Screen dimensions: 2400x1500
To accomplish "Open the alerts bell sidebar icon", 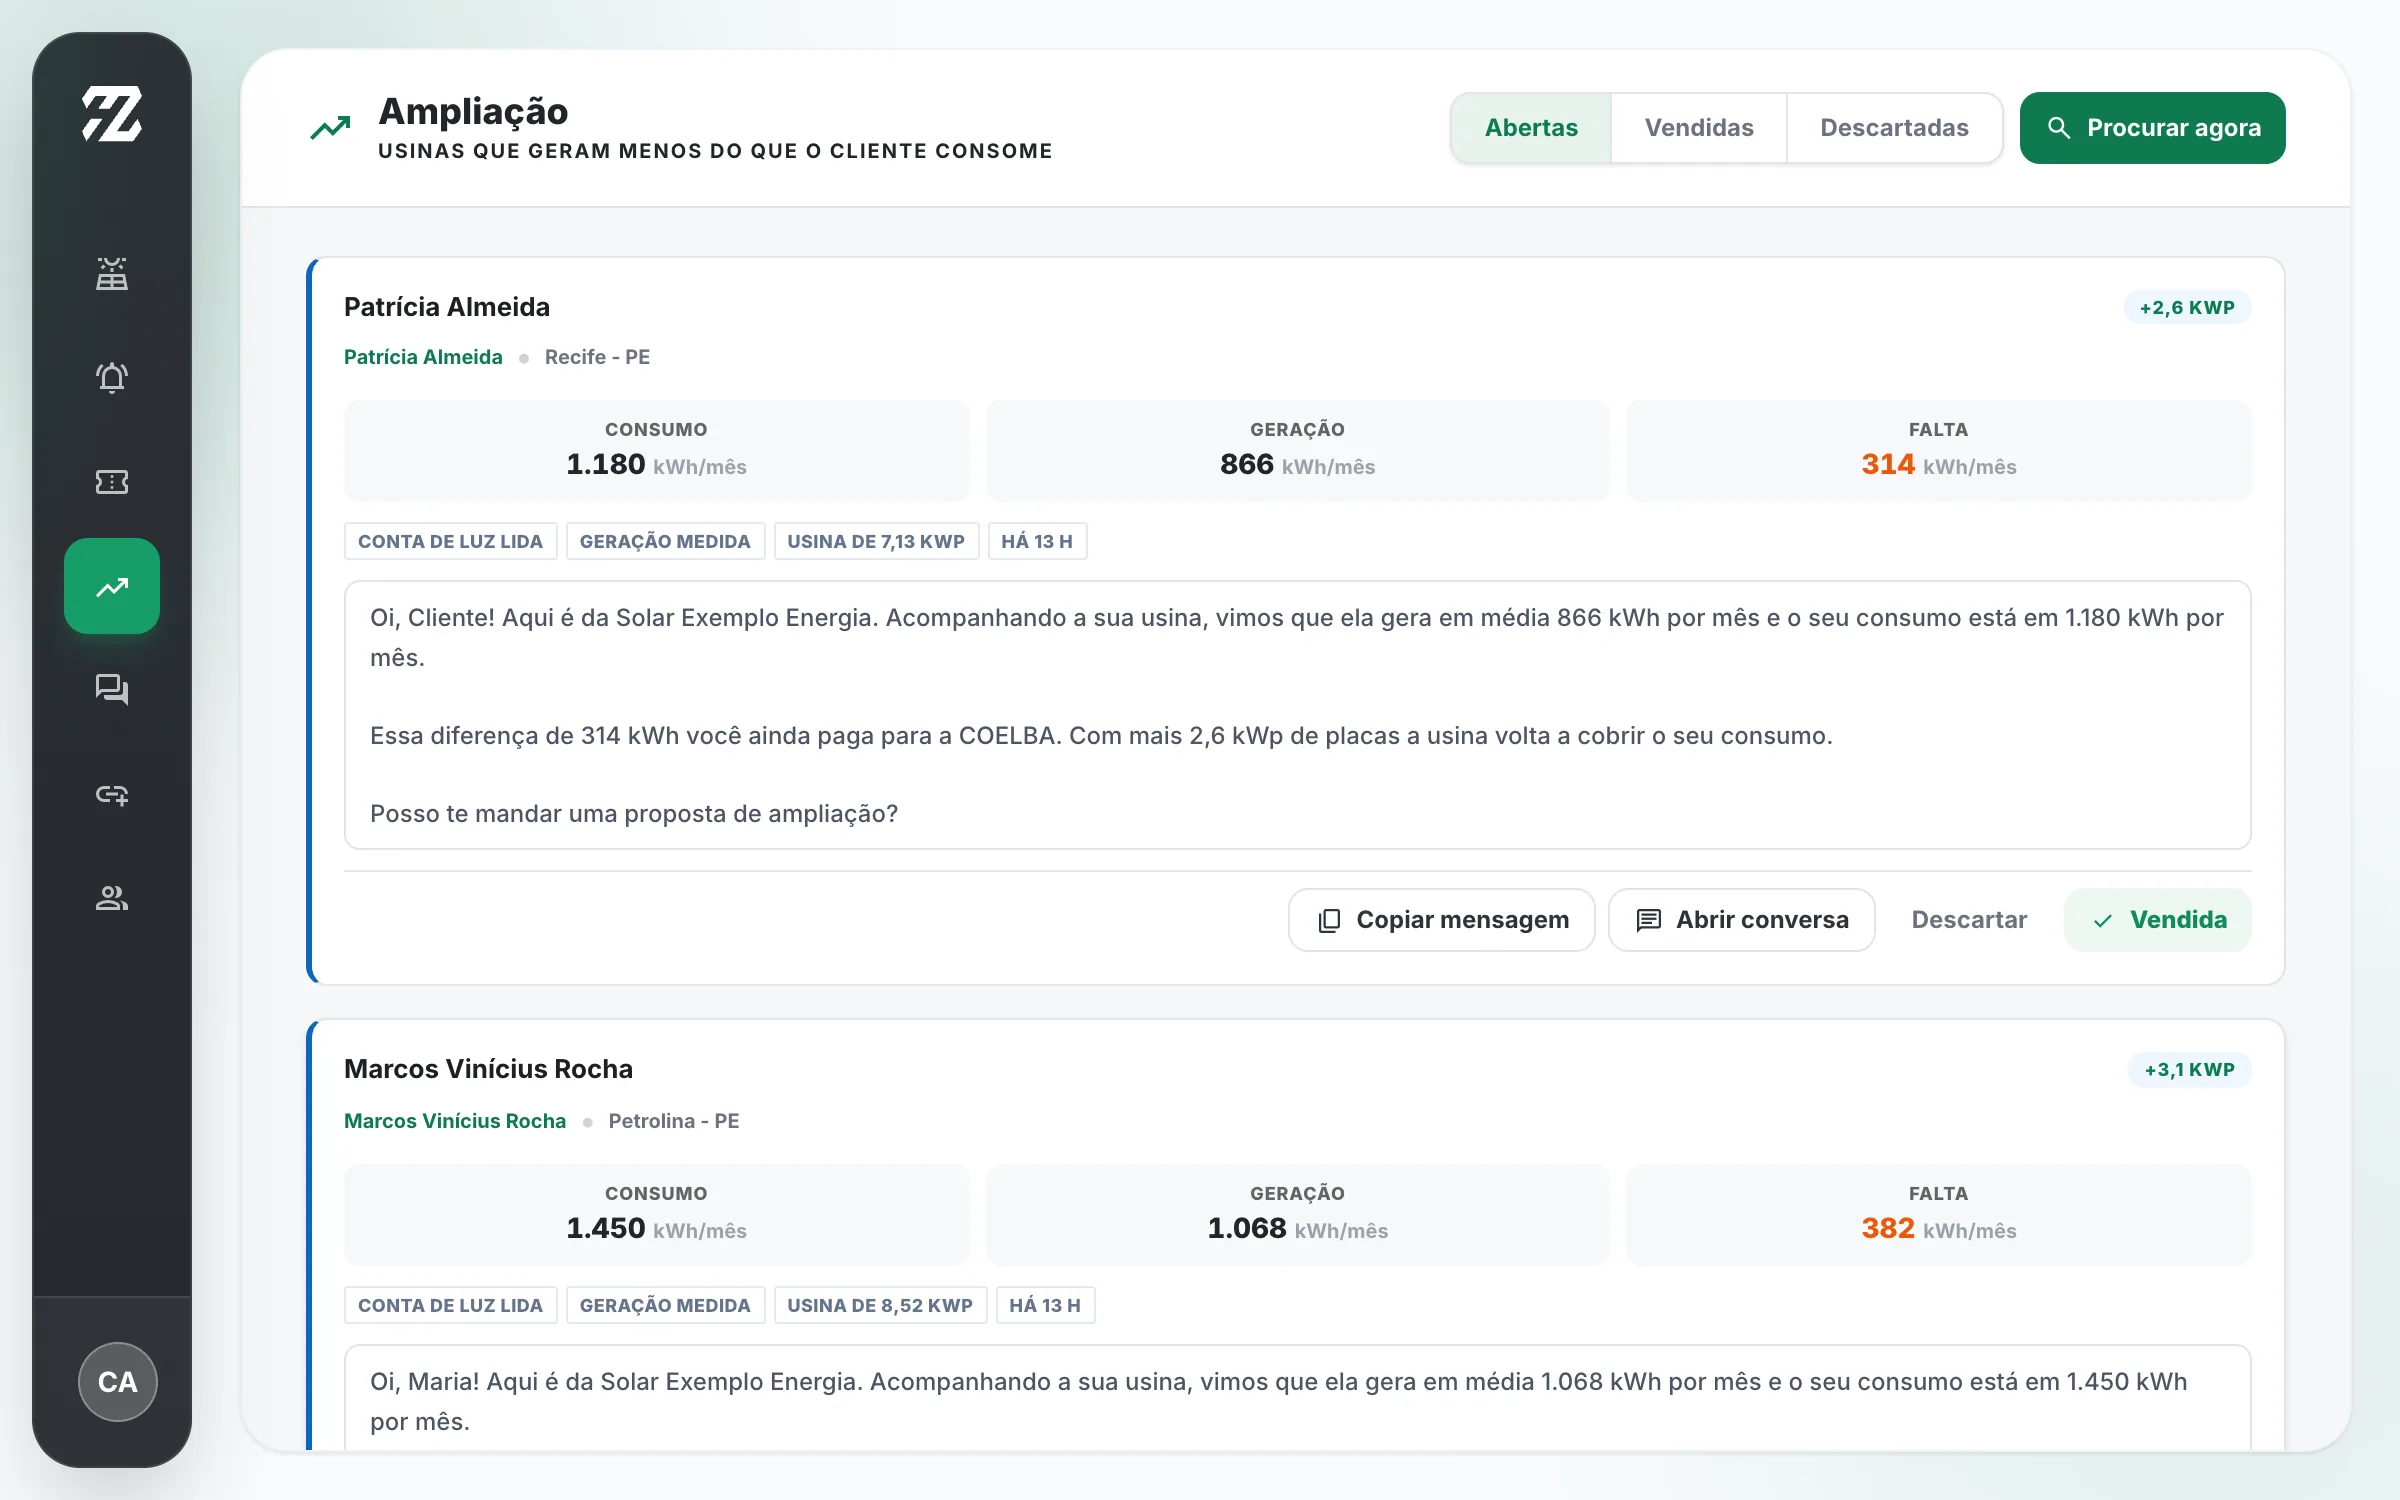I will pyautogui.click(x=112, y=378).
